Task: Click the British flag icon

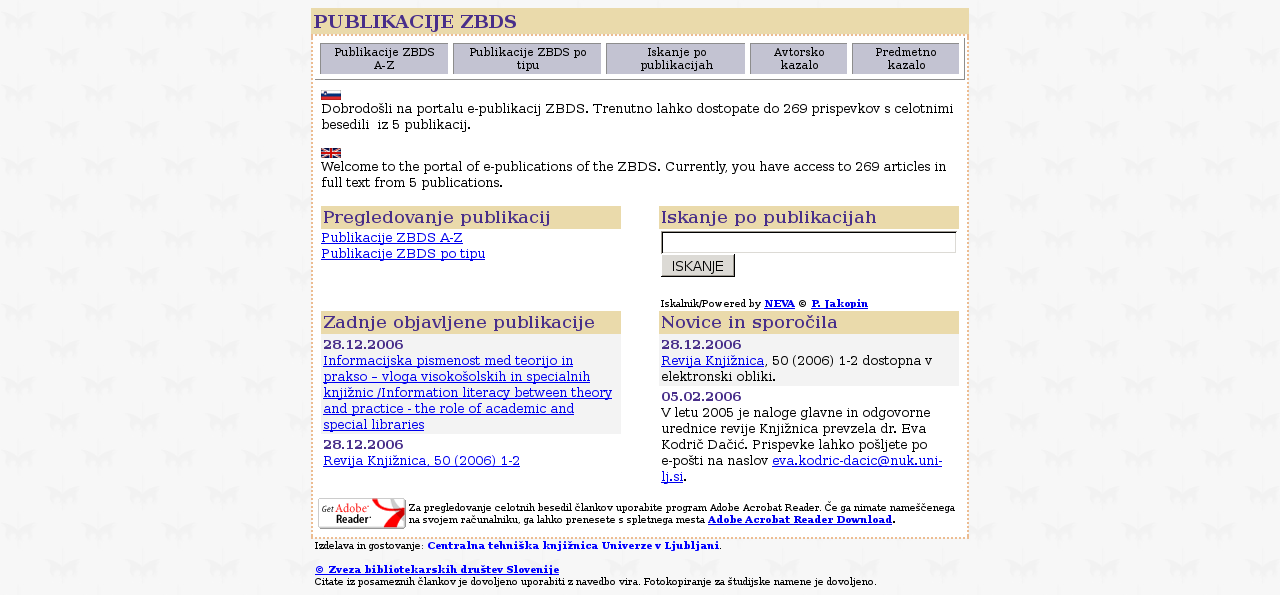Action: 330,153
